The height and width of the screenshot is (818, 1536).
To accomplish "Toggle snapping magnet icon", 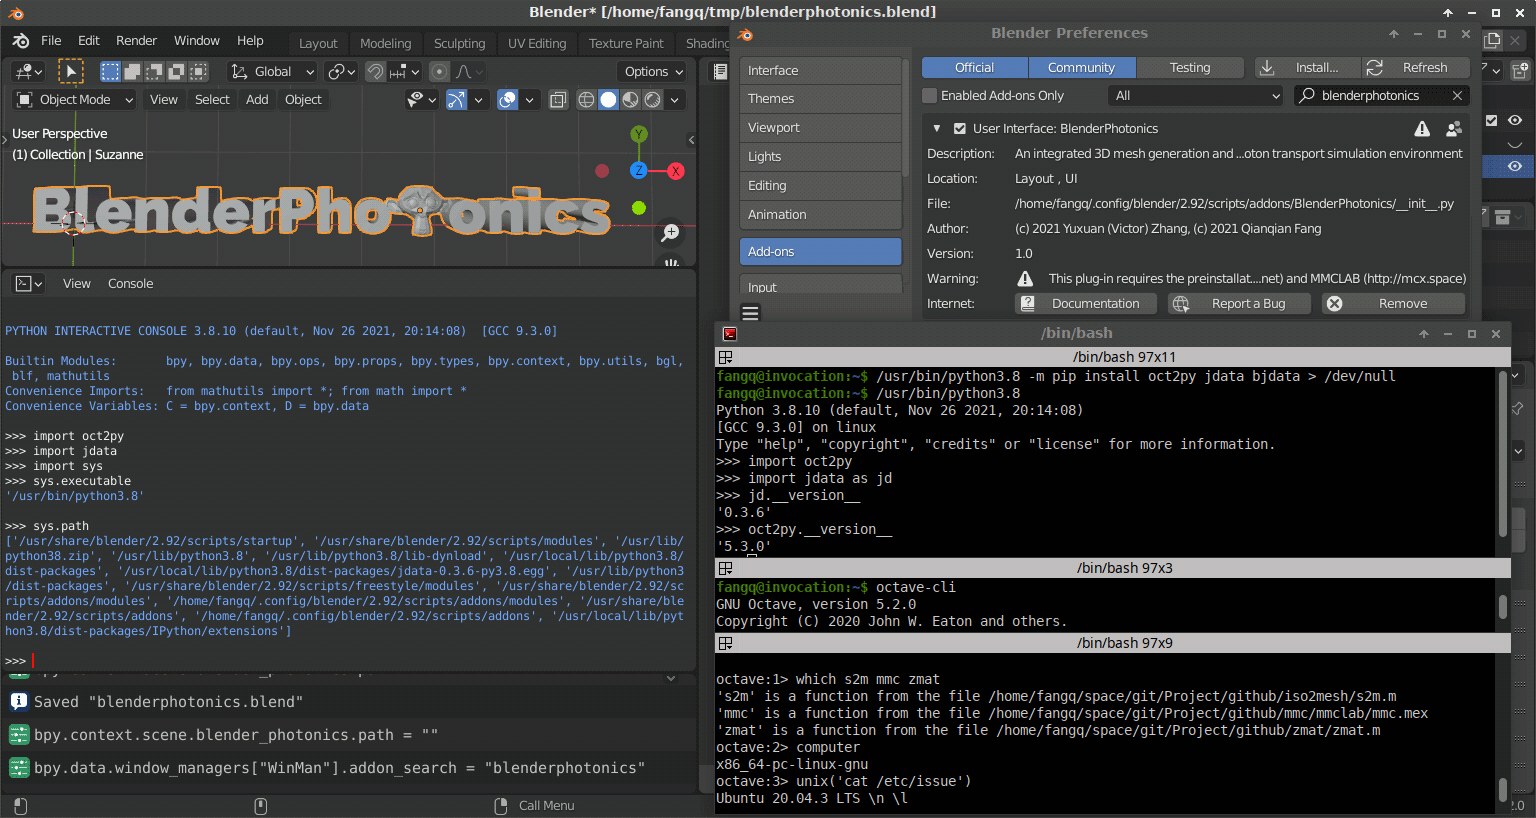I will click(x=375, y=72).
